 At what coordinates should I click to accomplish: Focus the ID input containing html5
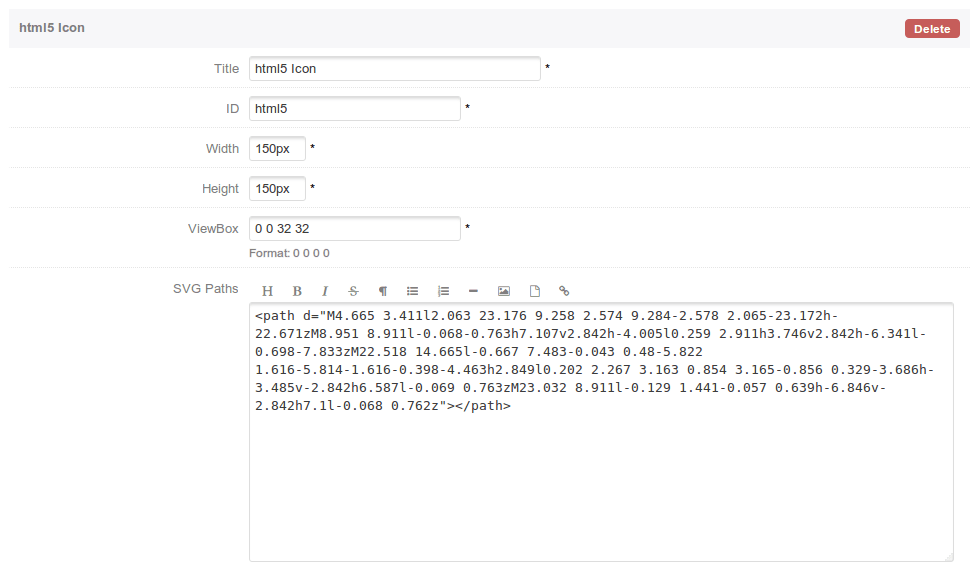355,108
